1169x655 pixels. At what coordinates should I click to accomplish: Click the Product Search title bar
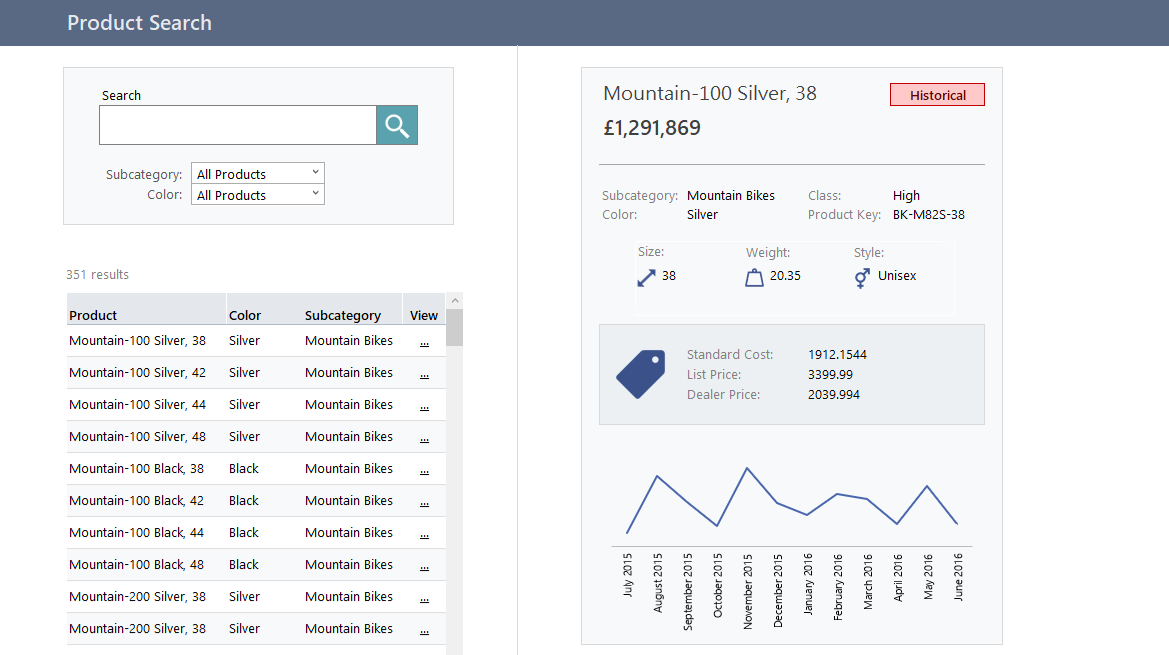point(139,22)
